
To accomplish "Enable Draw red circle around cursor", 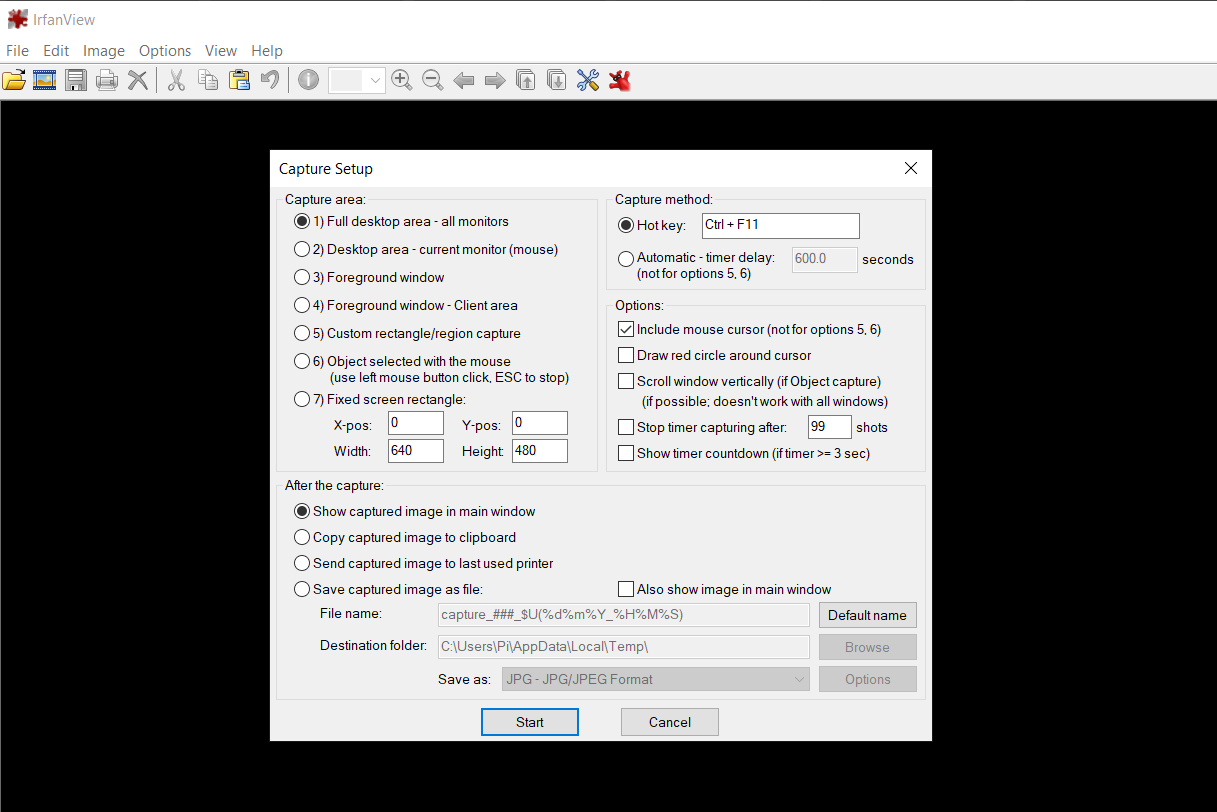I will tap(626, 354).
